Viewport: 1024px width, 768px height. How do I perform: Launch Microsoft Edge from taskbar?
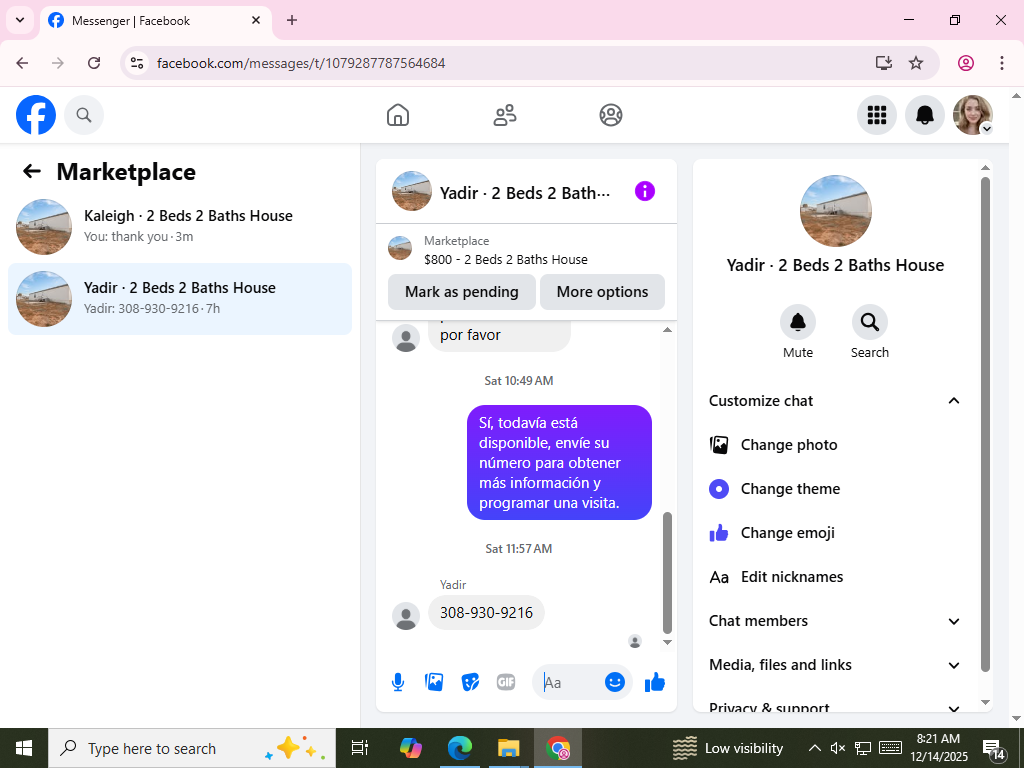(460, 748)
